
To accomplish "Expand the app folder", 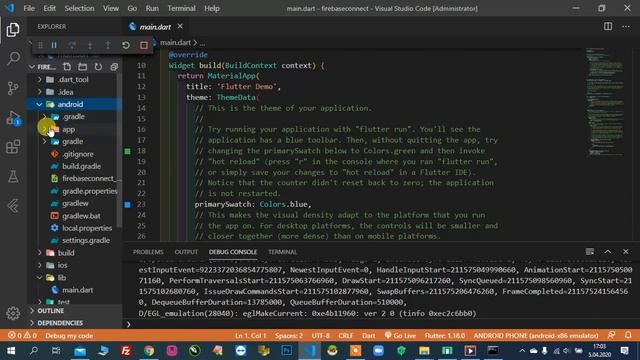I will click(x=44, y=129).
